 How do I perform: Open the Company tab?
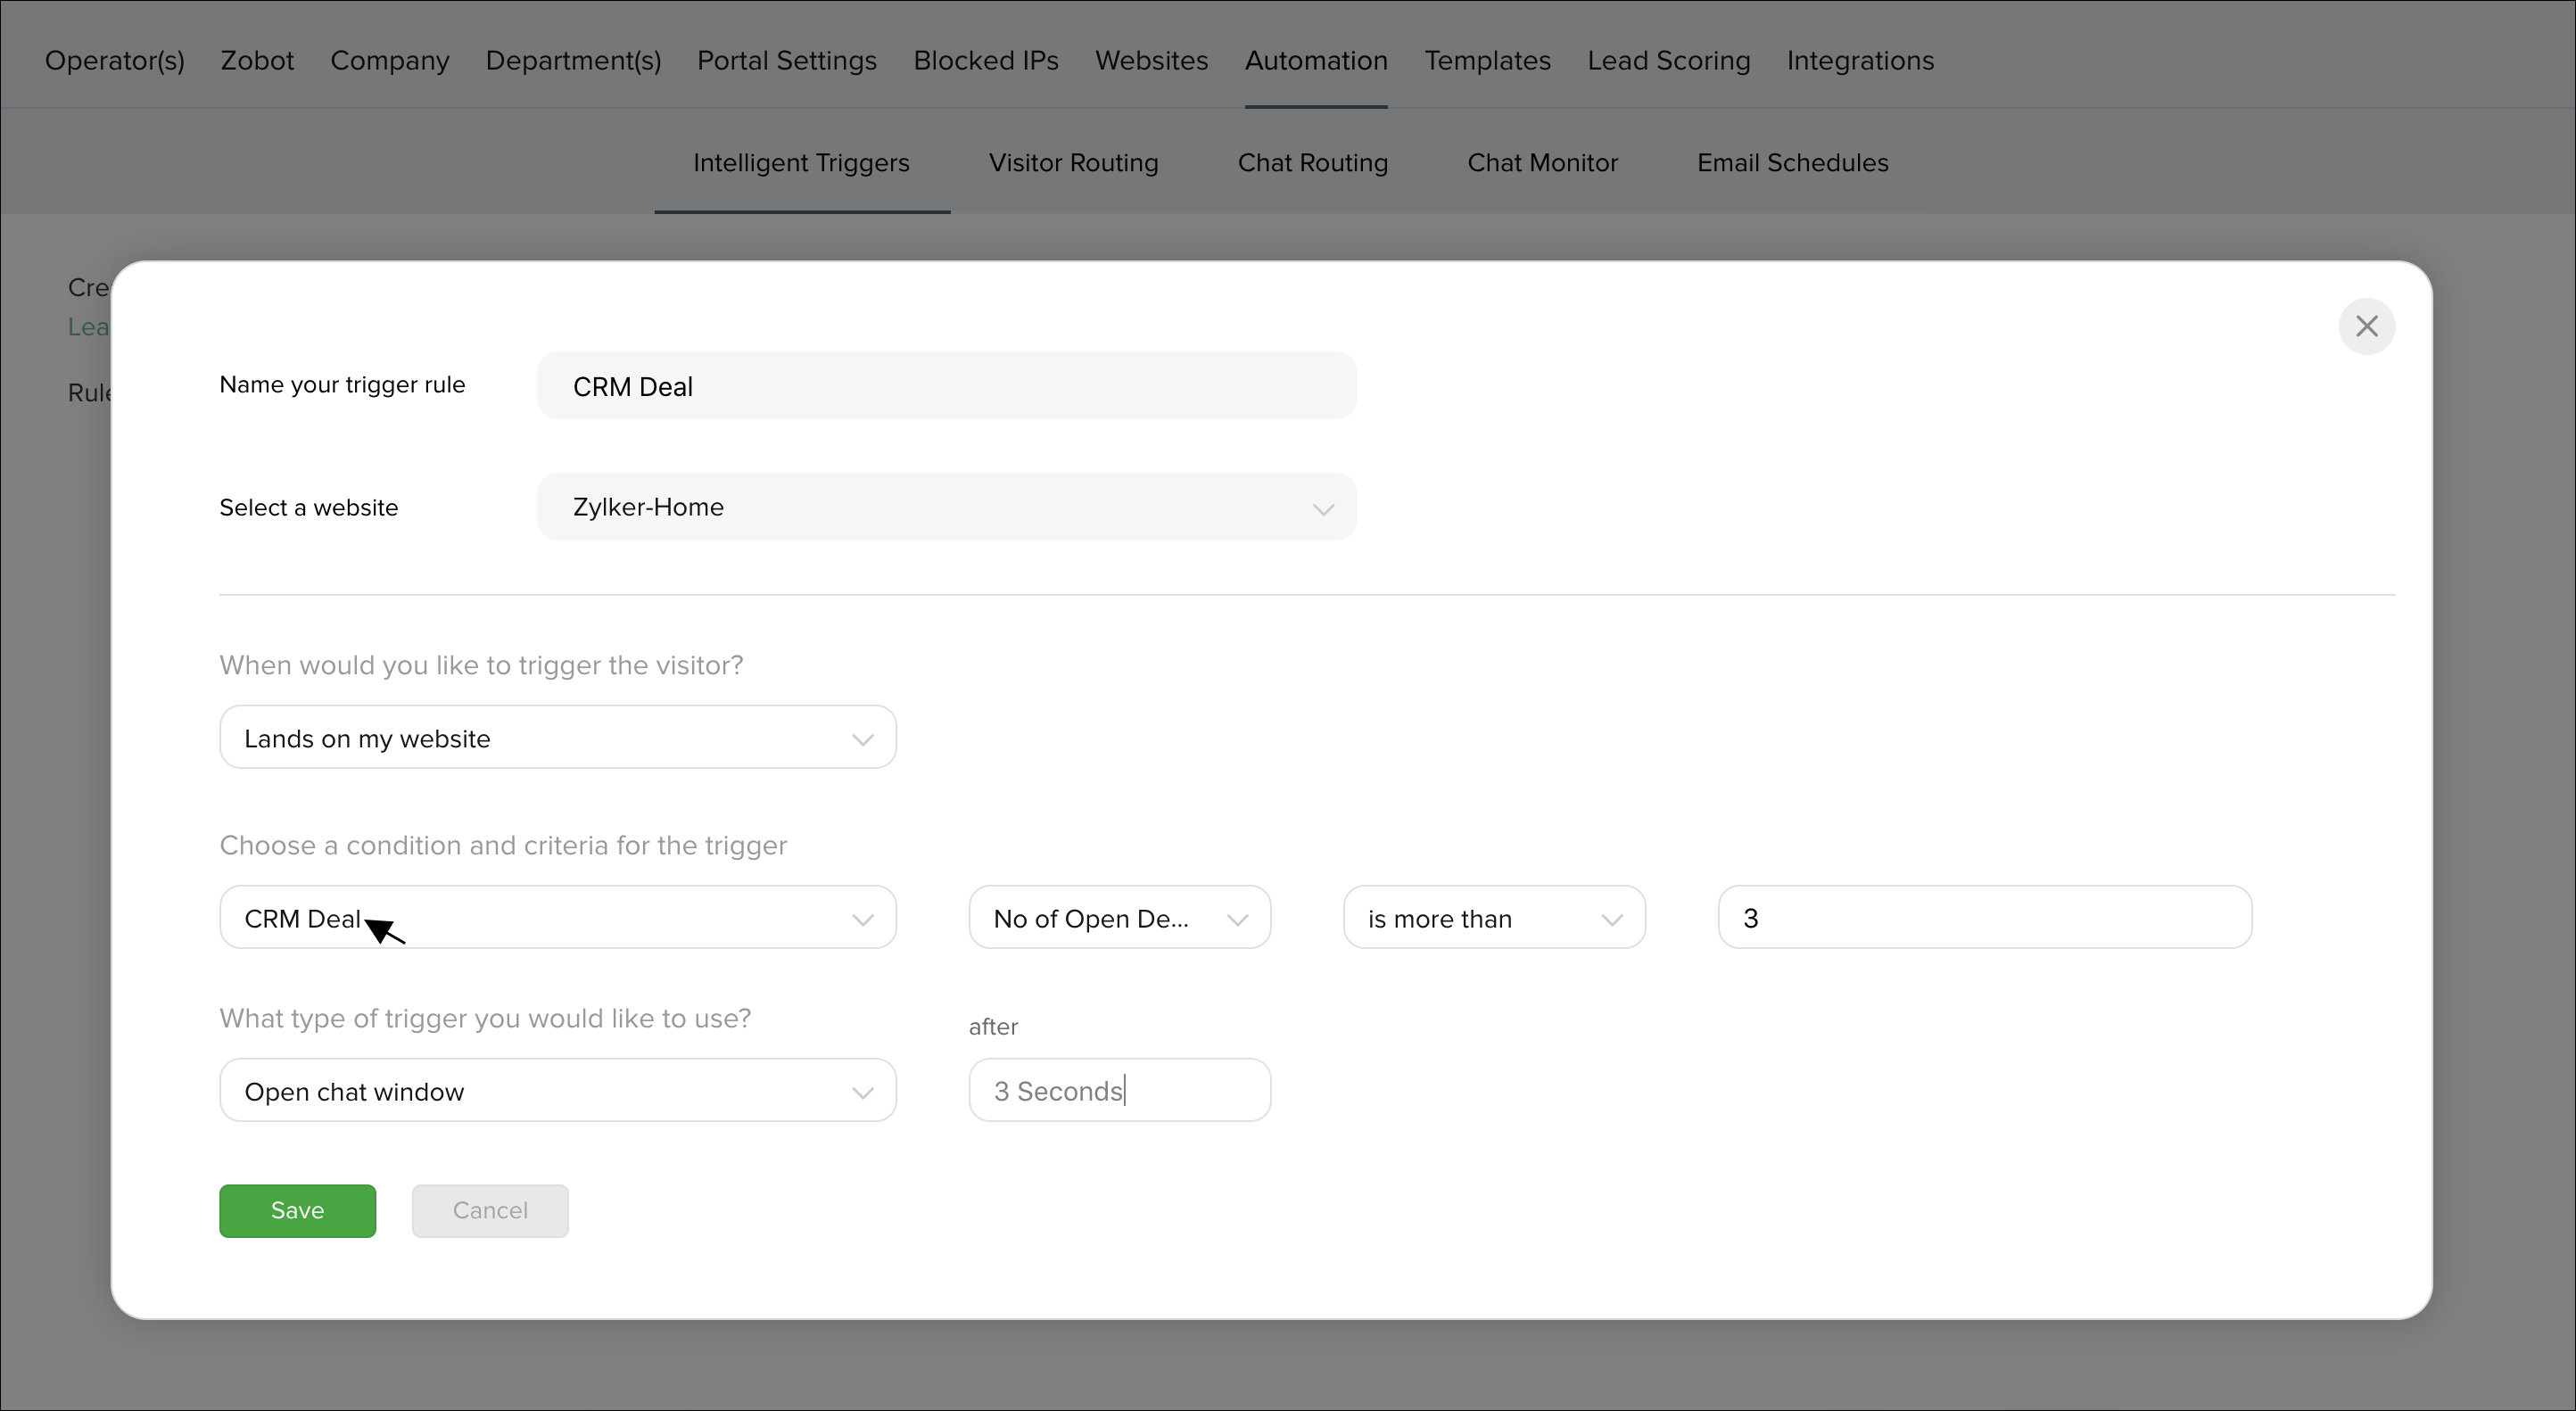point(390,61)
